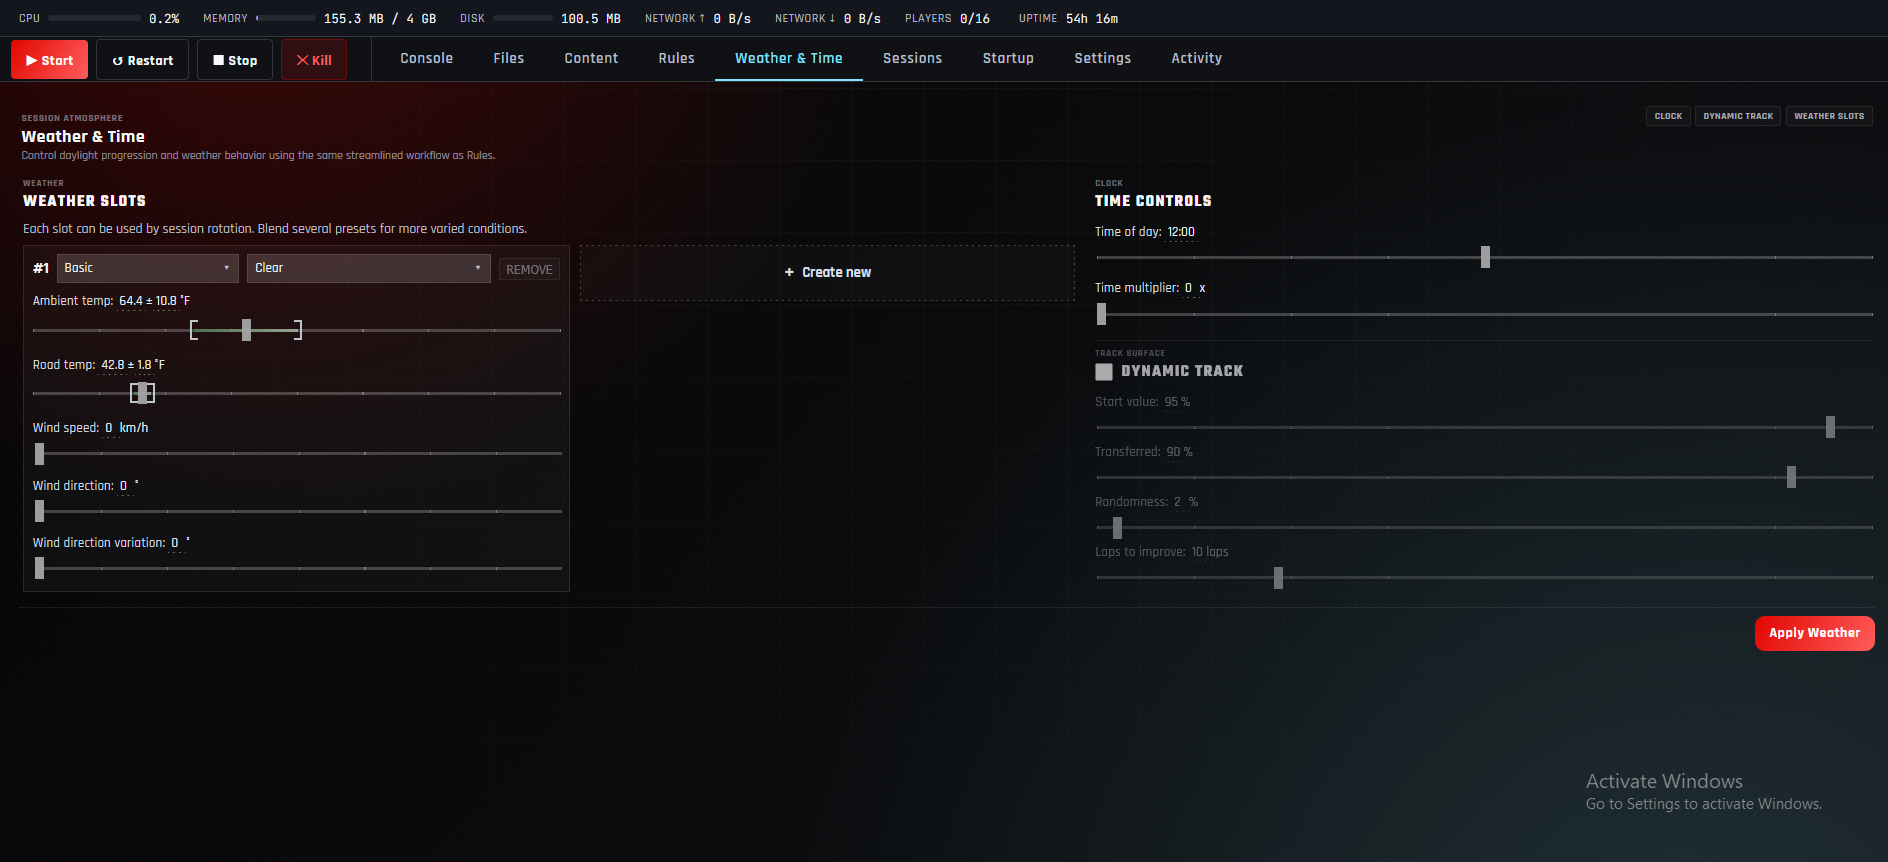Jump to Dynamic Track section chip
Image resolution: width=1888 pixels, height=862 pixels.
pyautogui.click(x=1738, y=116)
